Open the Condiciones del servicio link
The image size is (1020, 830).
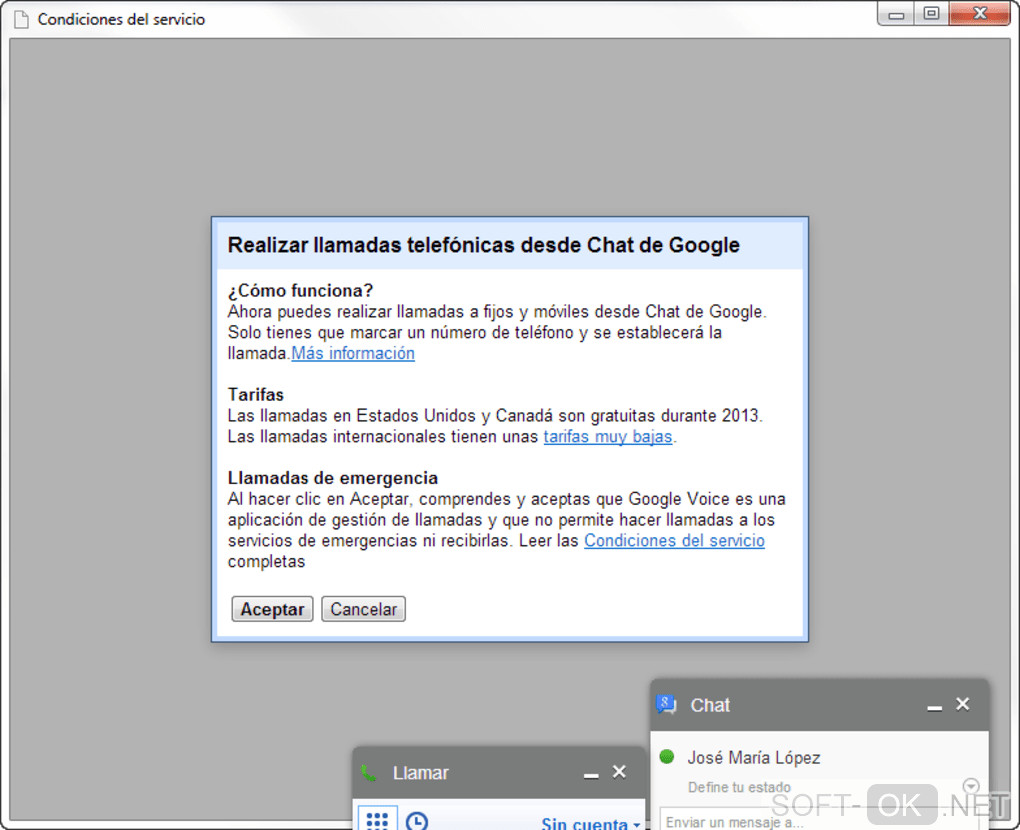[674, 541]
